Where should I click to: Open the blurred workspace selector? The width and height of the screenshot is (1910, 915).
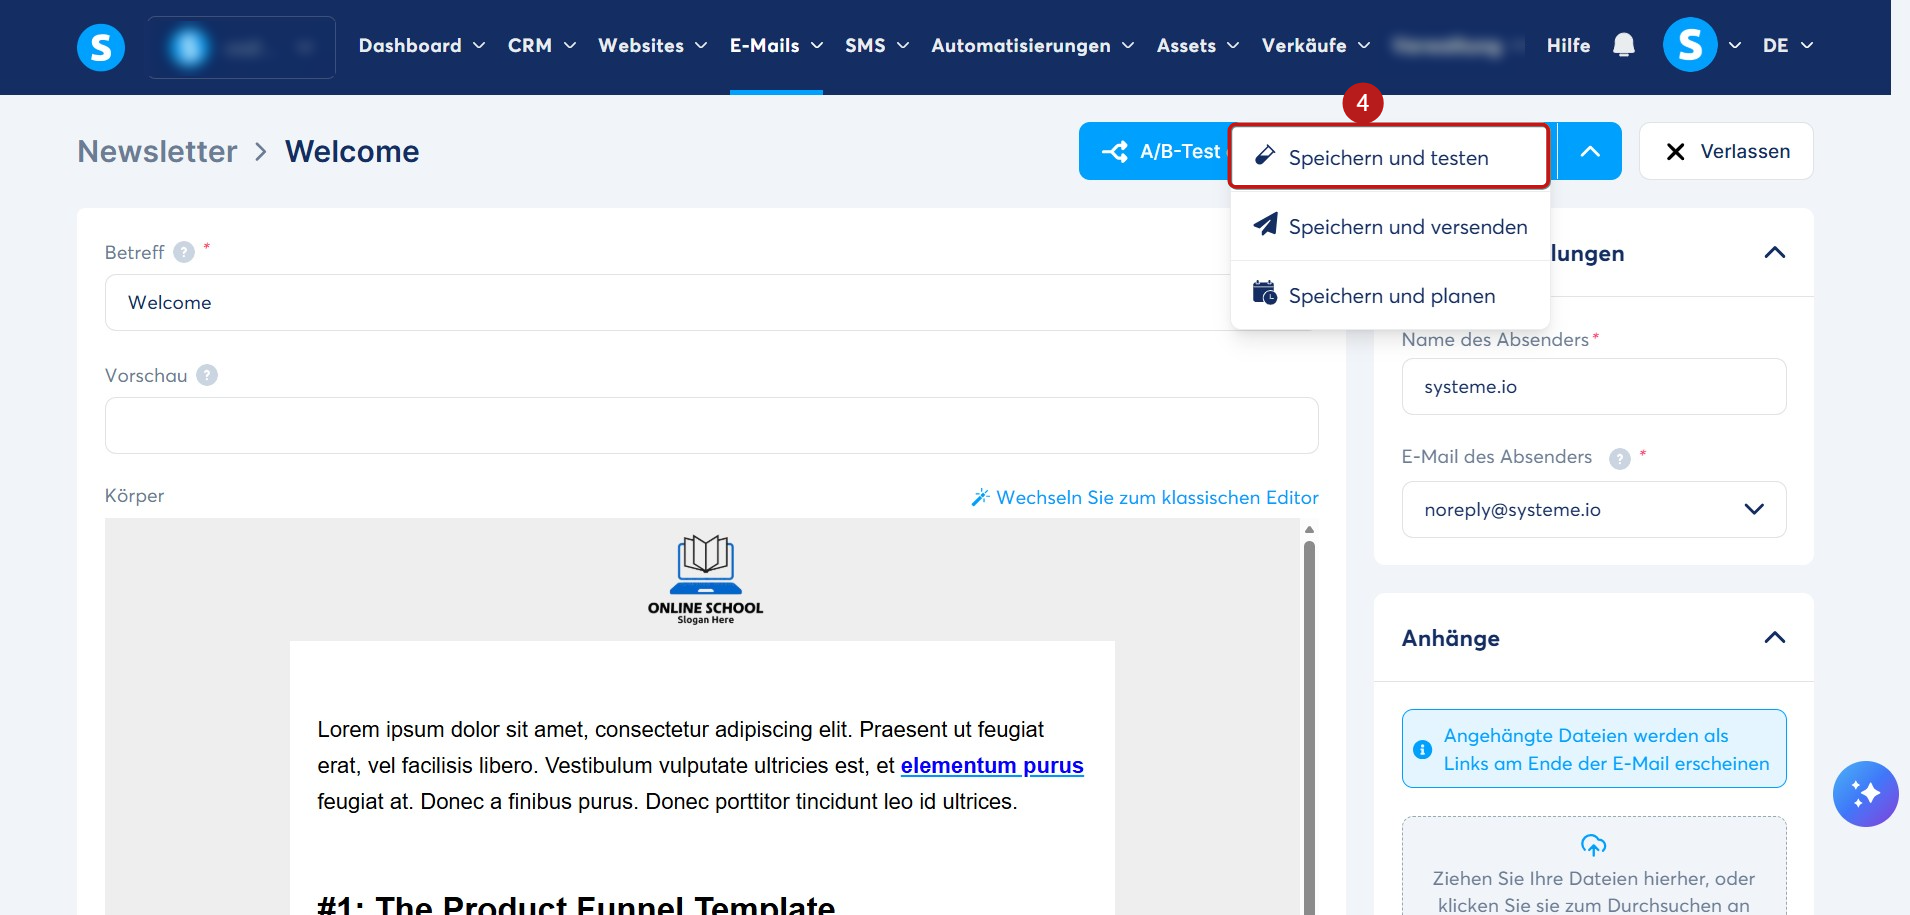[241, 47]
